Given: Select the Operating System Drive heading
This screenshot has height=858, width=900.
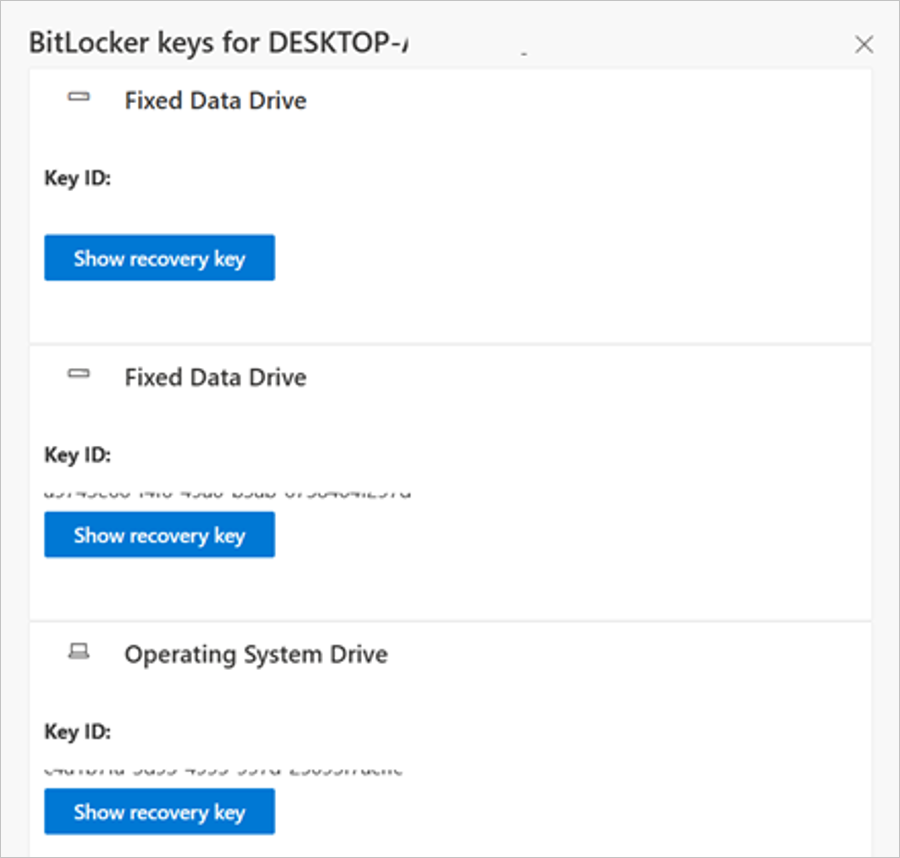Looking at the screenshot, I should (257, 655).
